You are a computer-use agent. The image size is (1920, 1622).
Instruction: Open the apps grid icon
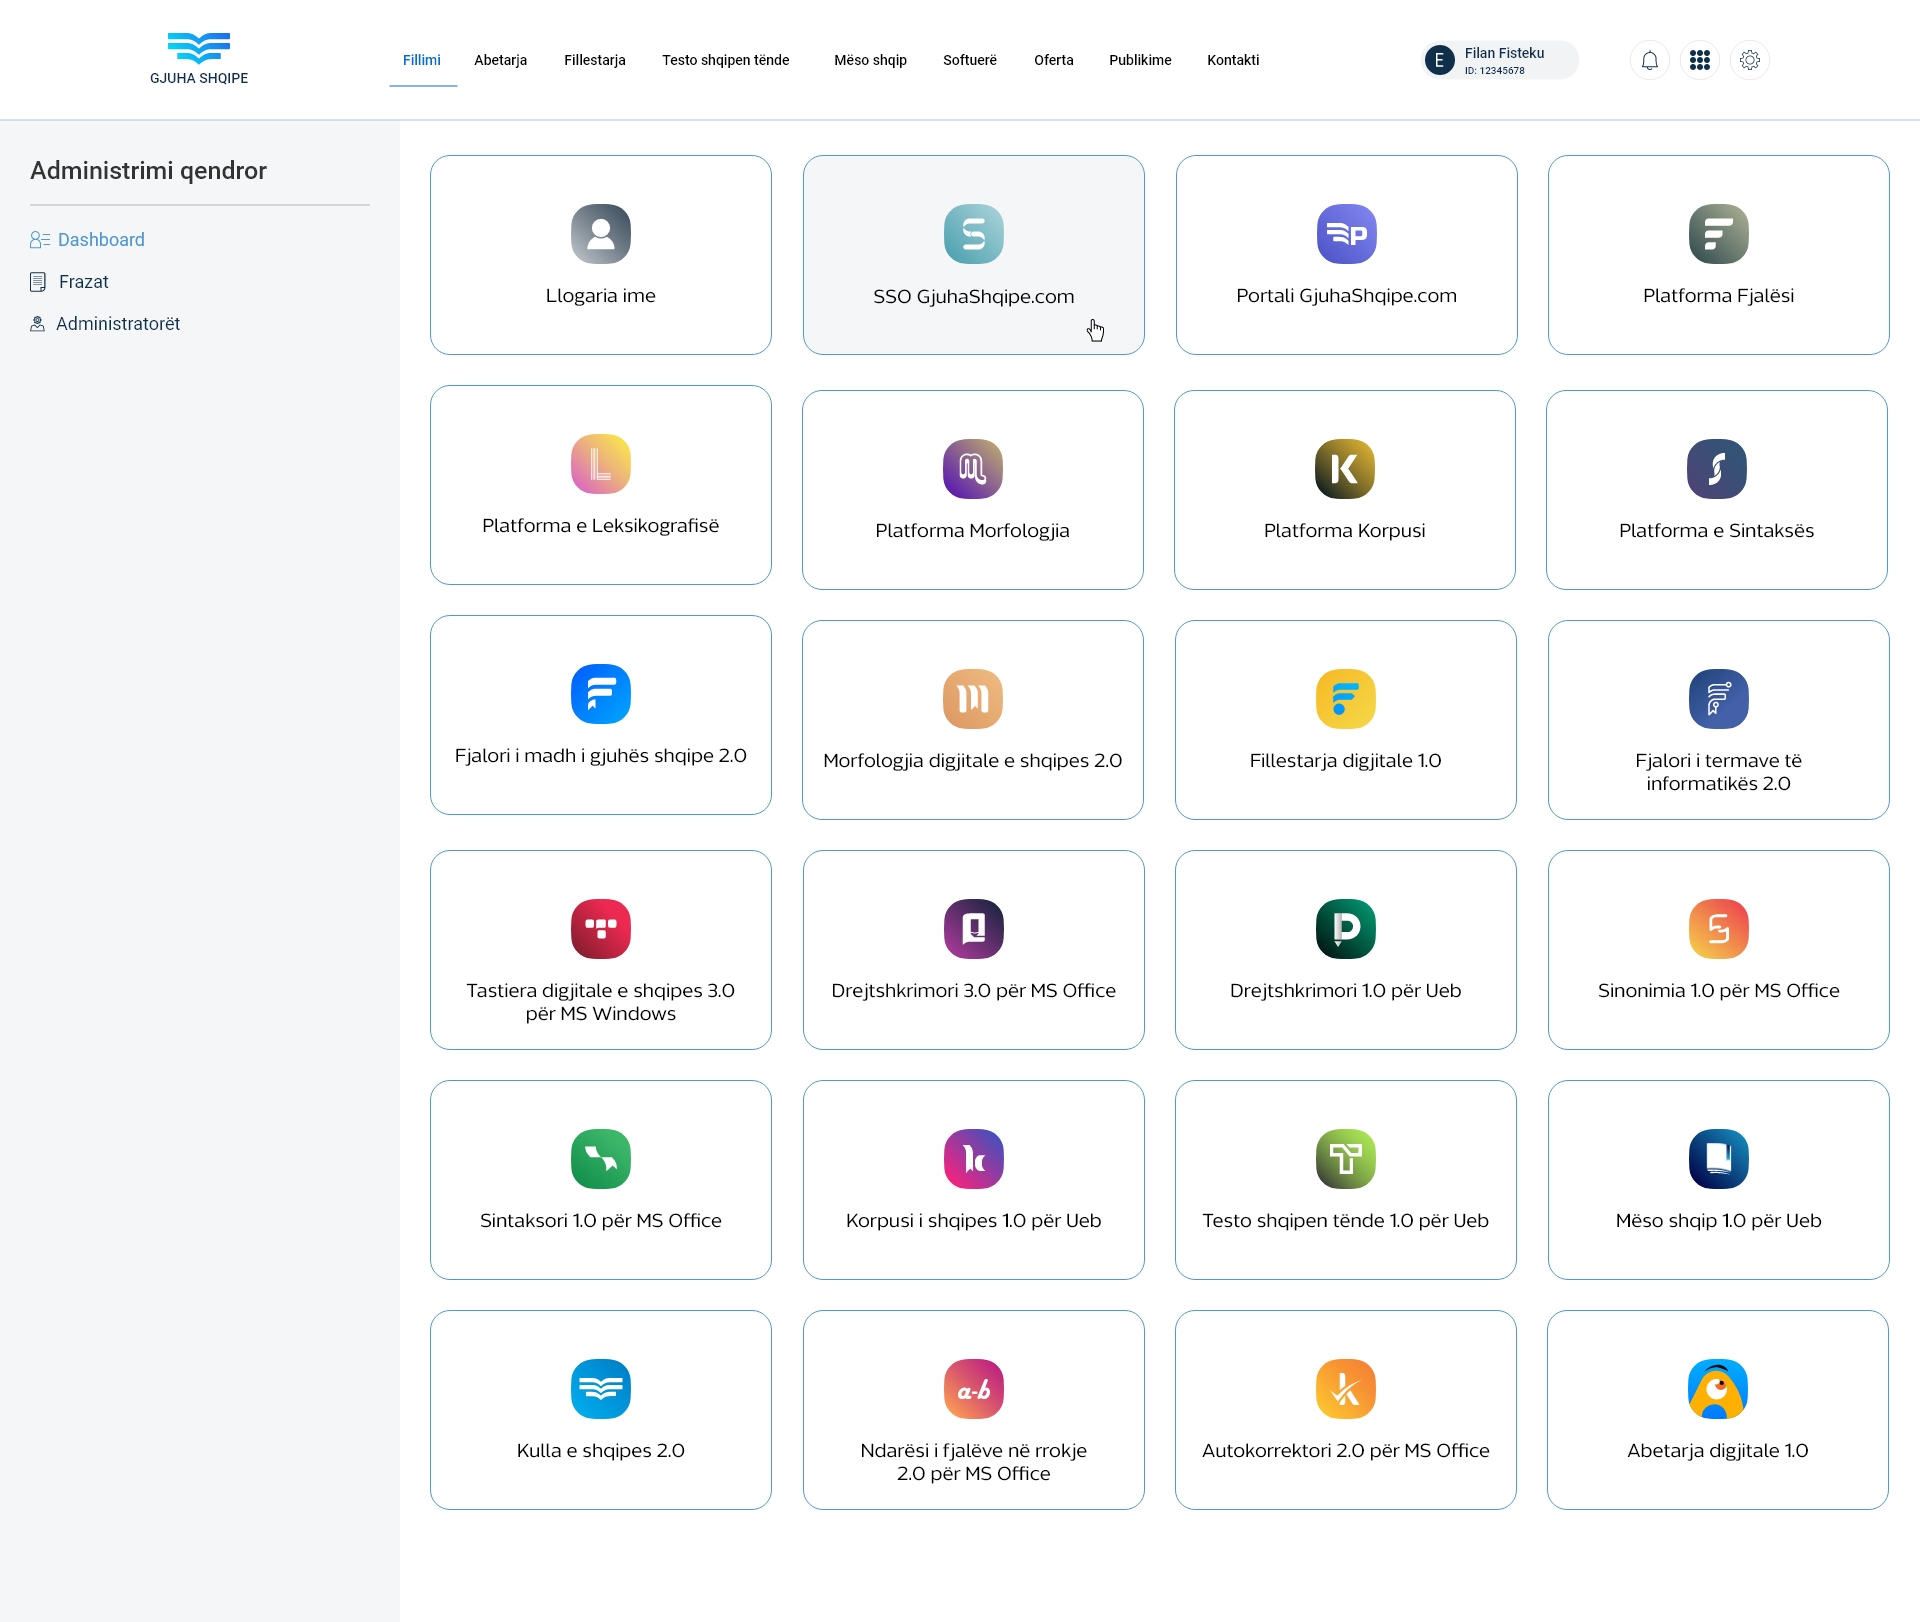tap(1700, 60)
